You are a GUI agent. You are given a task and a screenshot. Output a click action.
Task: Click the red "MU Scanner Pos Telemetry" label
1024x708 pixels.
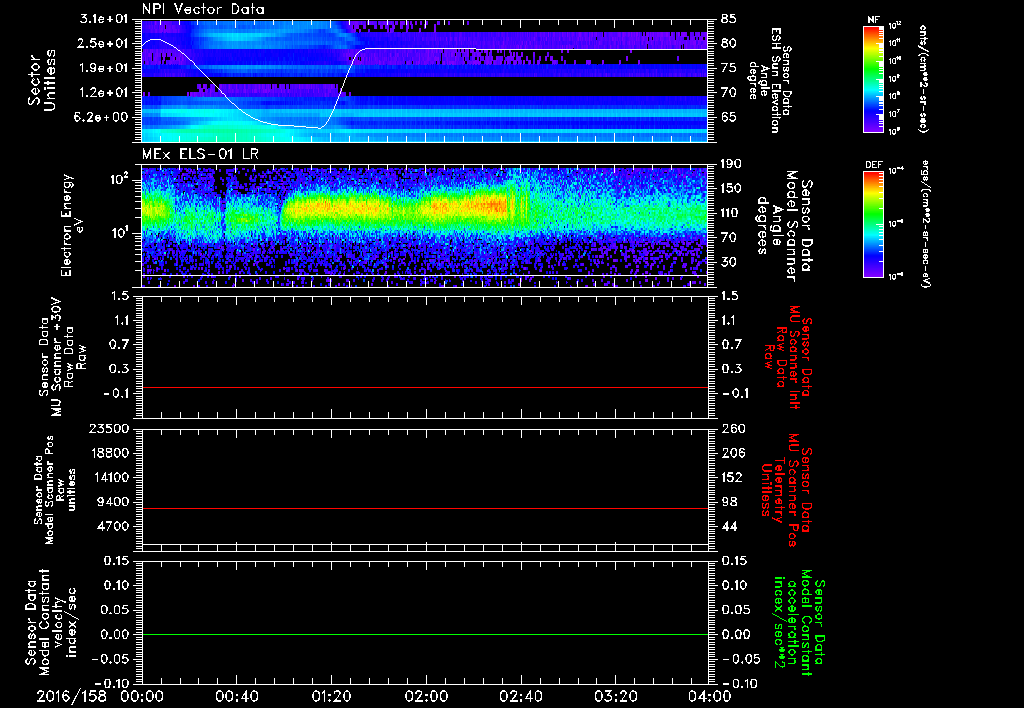[786, 490]
